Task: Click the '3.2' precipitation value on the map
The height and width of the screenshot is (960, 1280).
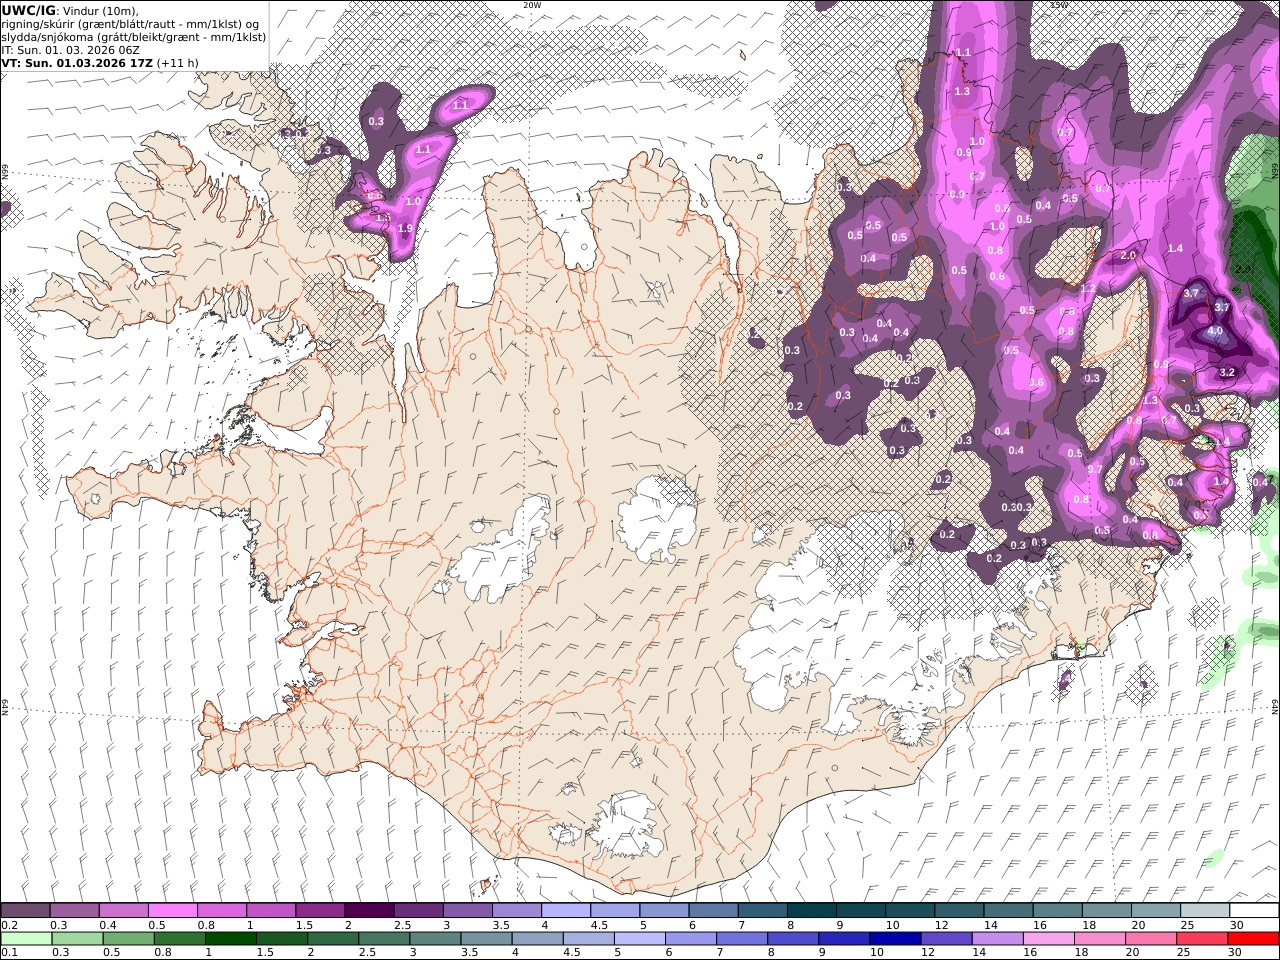Action: click(1228, 372)
